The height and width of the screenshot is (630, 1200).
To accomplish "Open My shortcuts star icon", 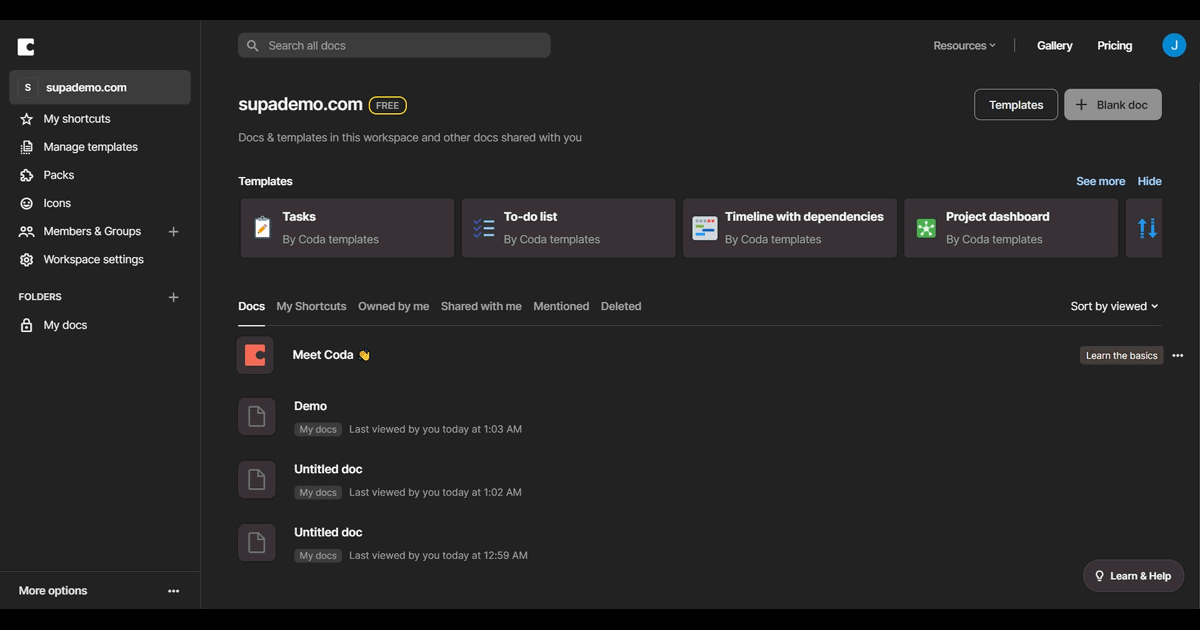I will 26,119.
